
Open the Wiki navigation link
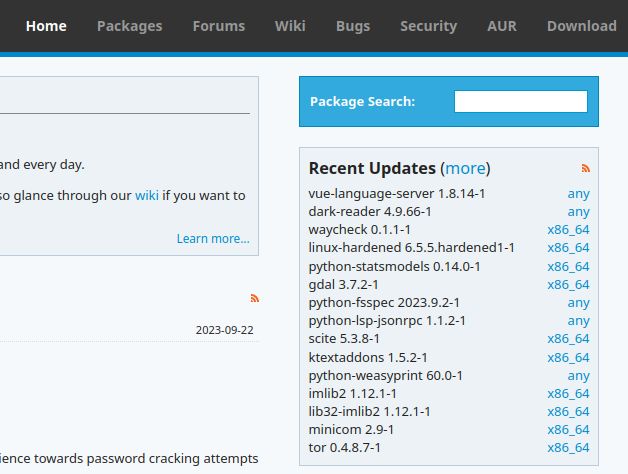tap(290, 26)
